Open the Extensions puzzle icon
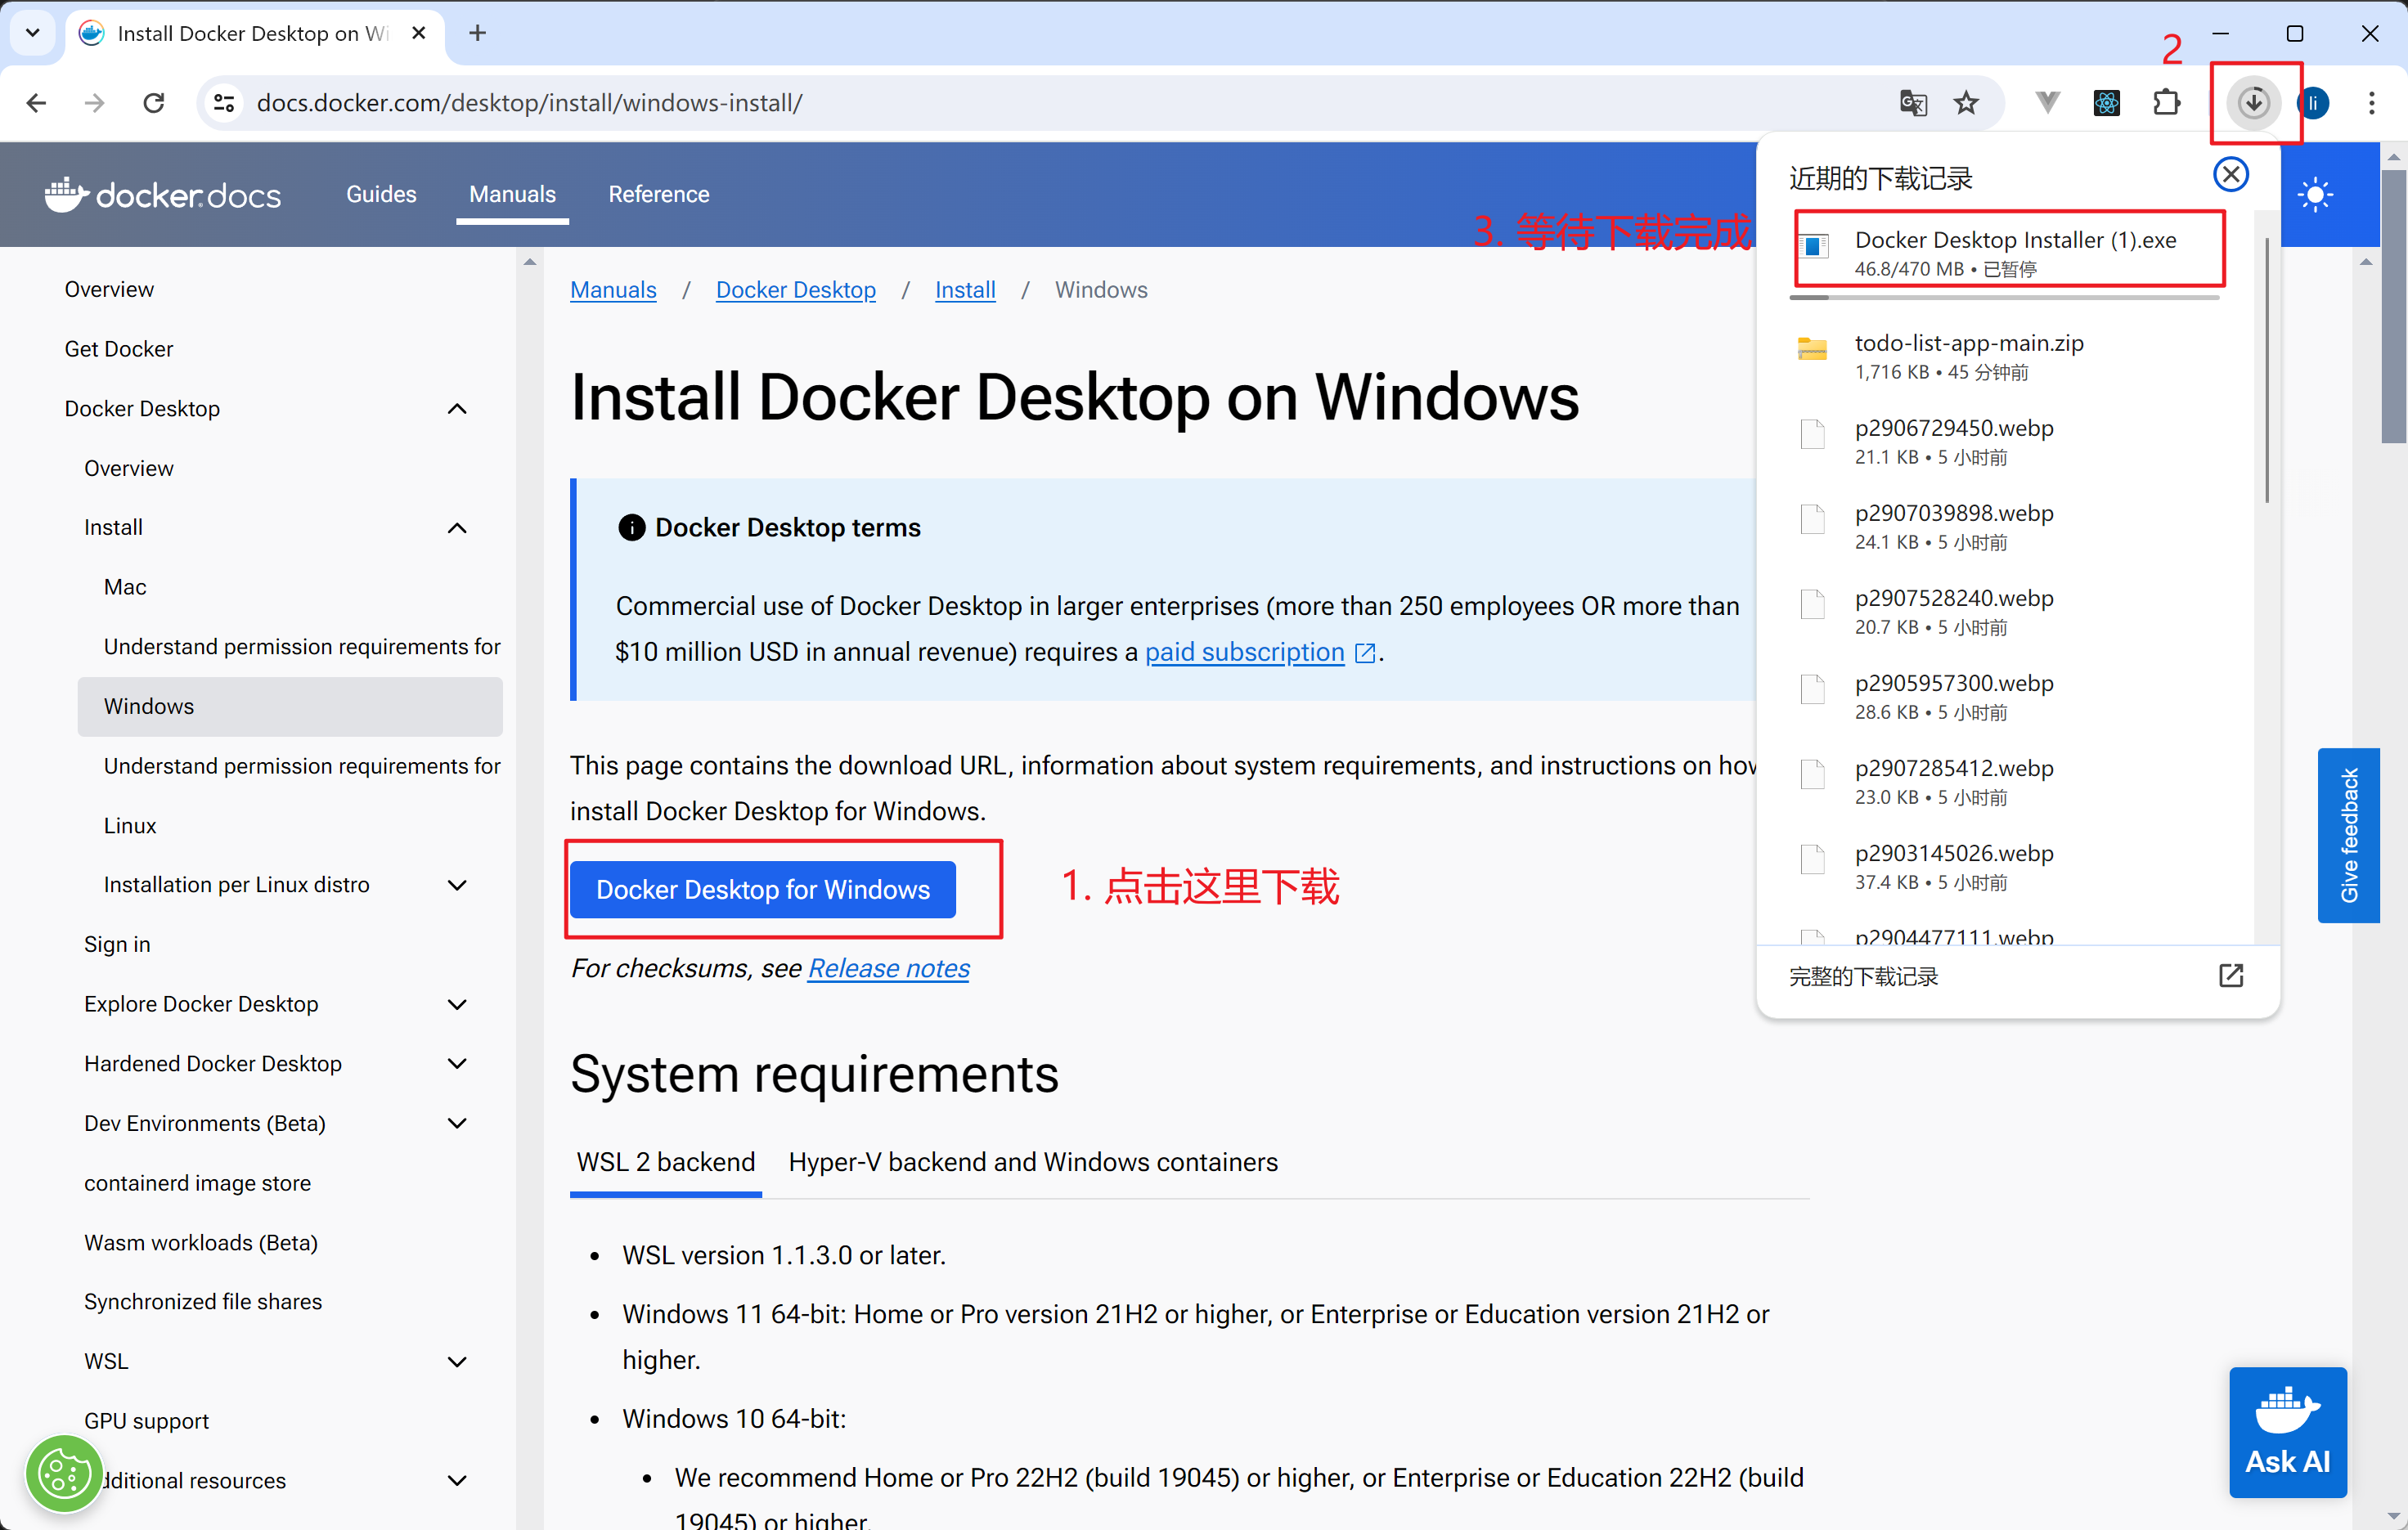The image size is (2408, 1530). pyautogui.click(x=2166, y=102)
